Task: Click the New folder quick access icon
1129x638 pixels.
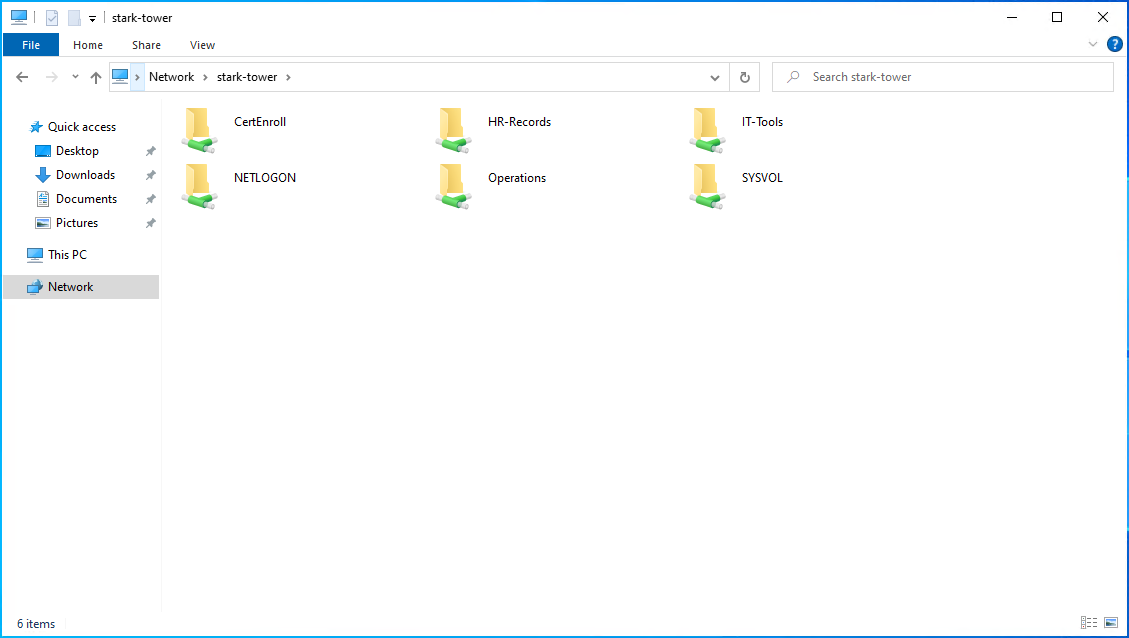Action: point(74,18)
